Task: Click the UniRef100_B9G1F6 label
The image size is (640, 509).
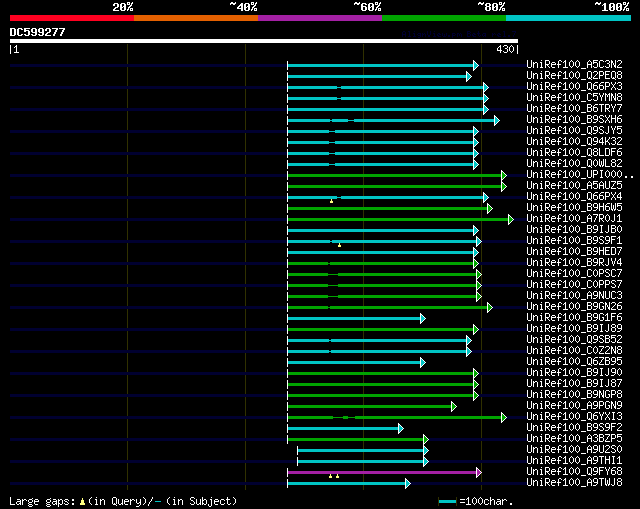Action: 574,318
